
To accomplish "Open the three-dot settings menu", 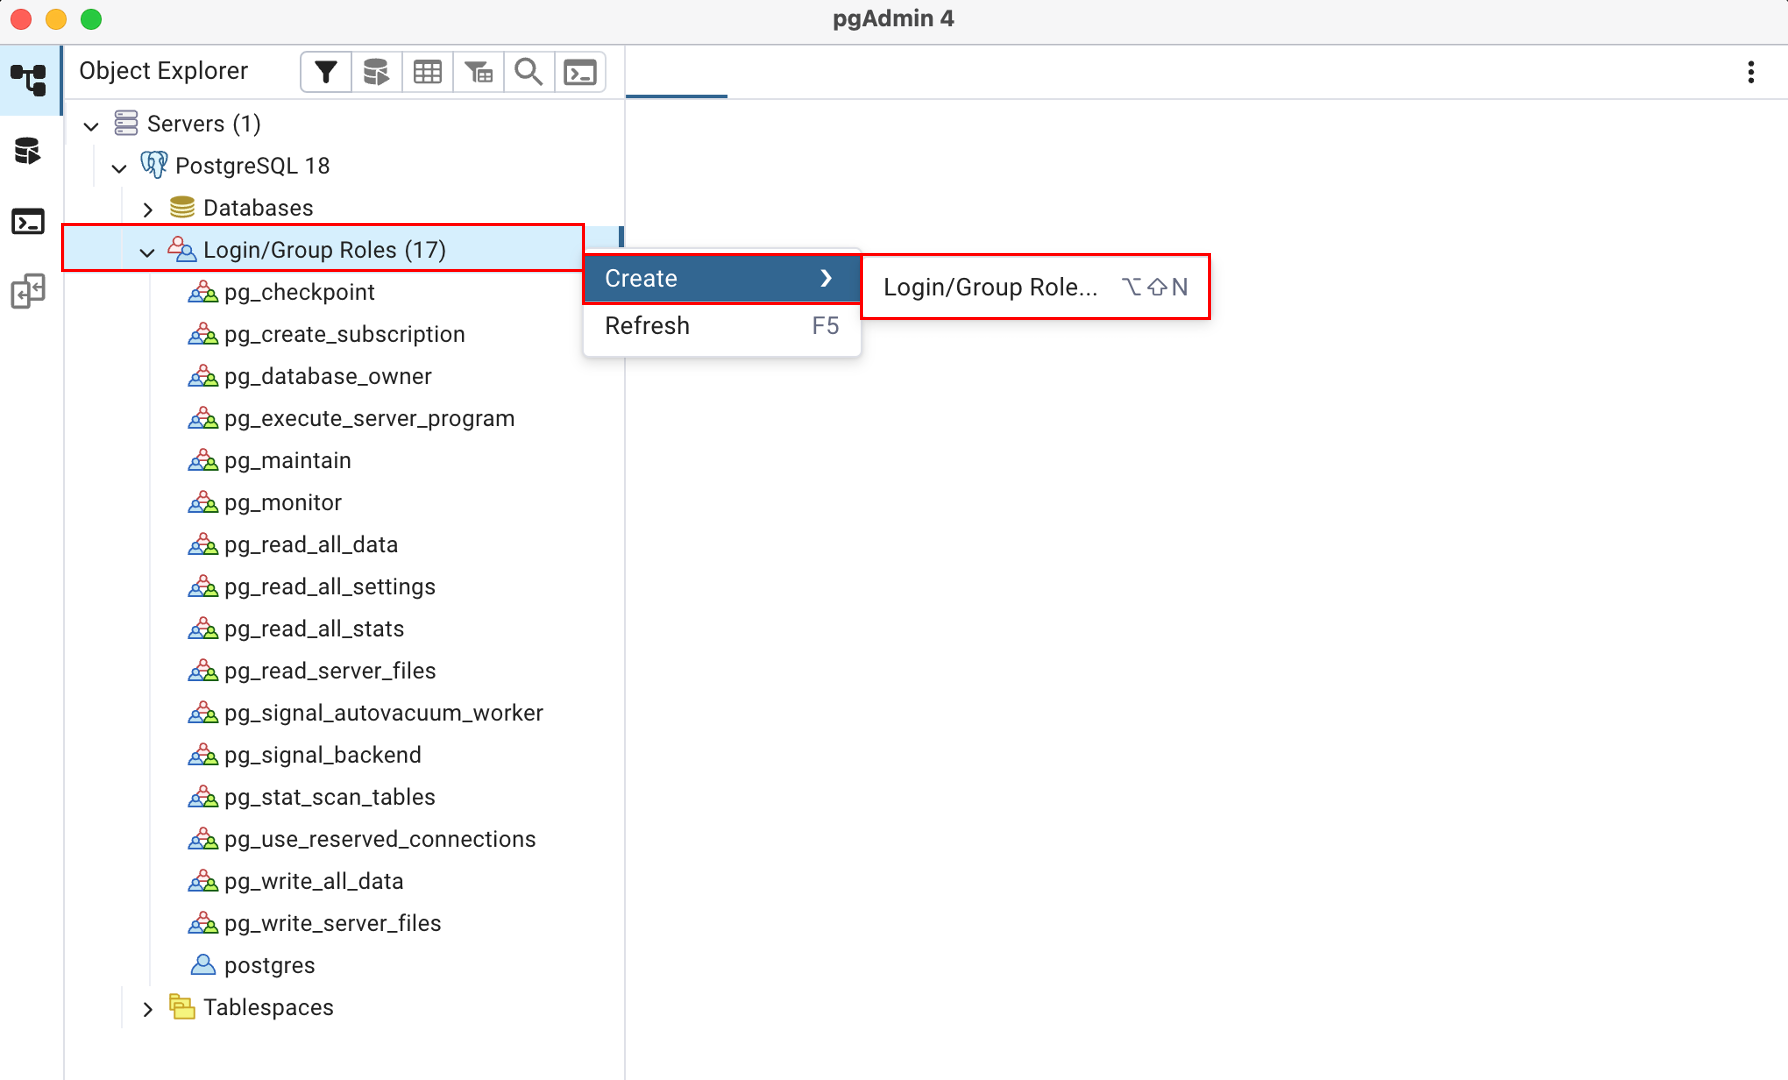I will (x=1751, y=72).
